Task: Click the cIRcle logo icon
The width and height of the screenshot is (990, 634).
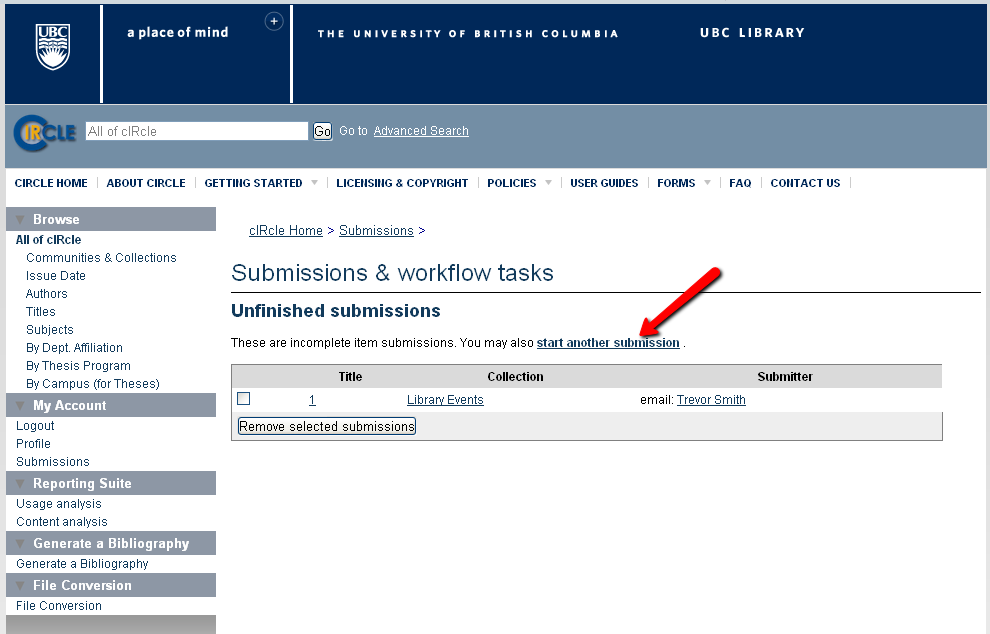Action: pyautogui.click(x=45, y=132)
